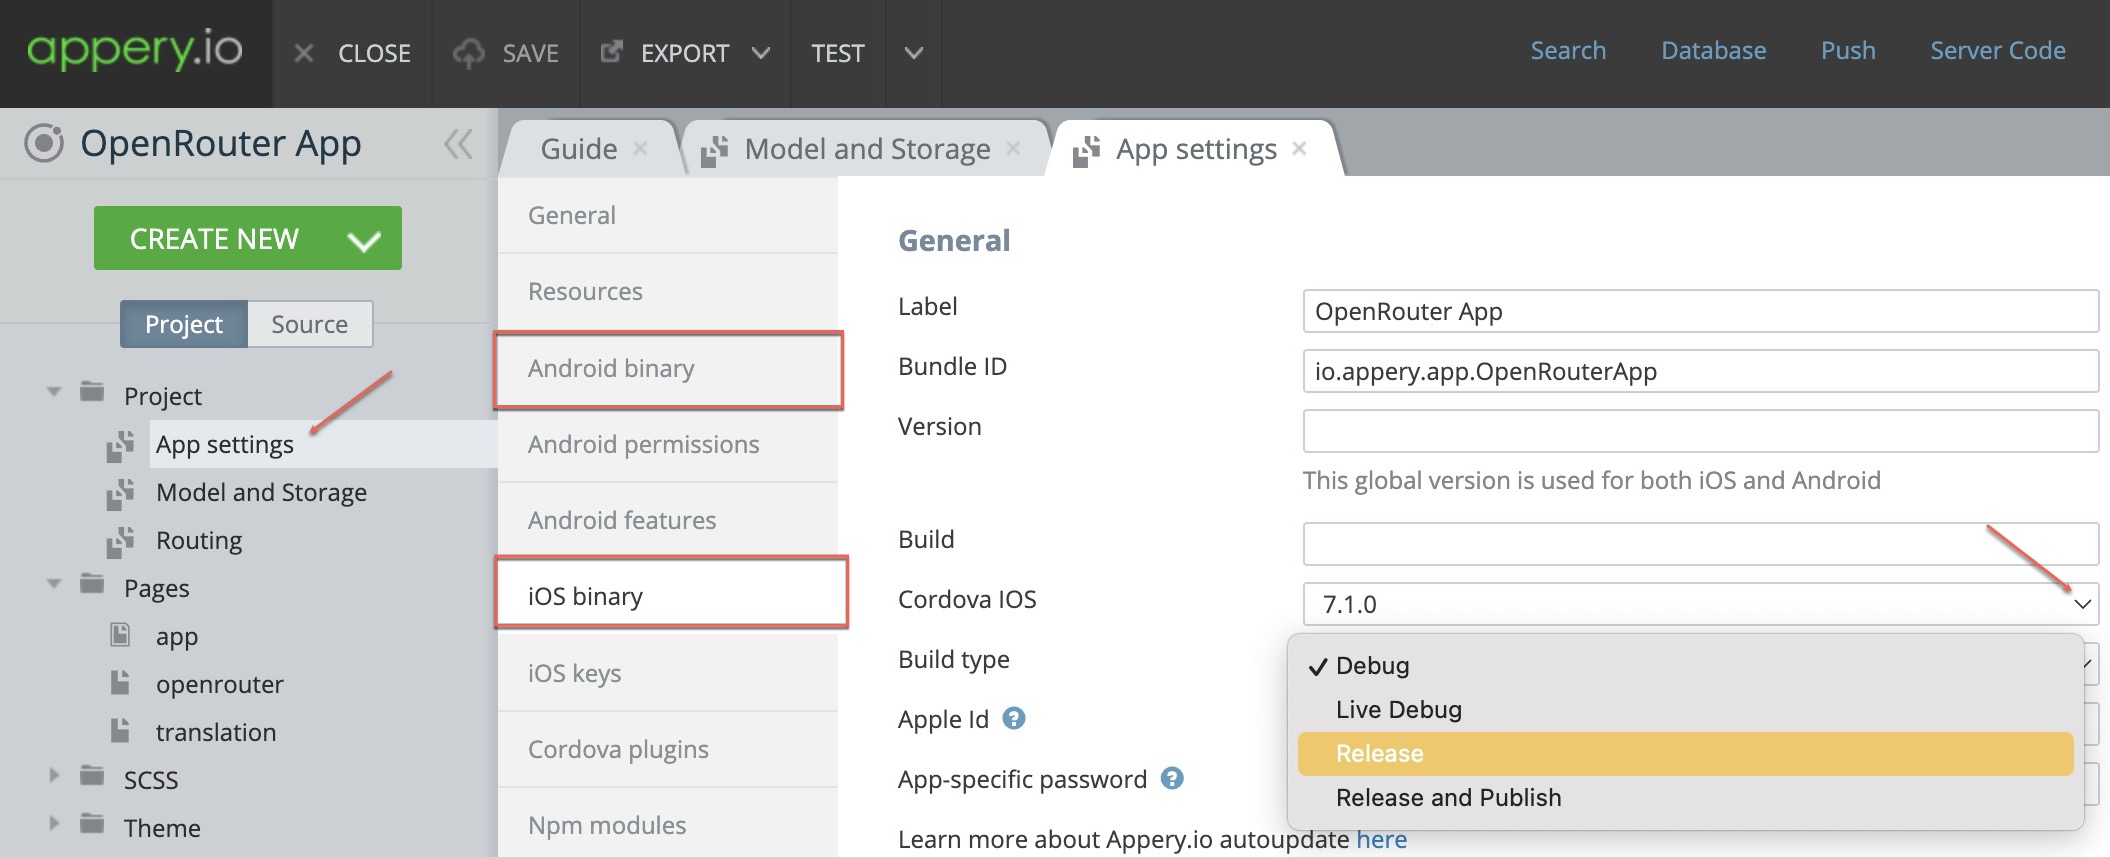The height and width of the screenshot is (857, 2110).
Task: Collapse the left project panel
Action: (458, 144)
